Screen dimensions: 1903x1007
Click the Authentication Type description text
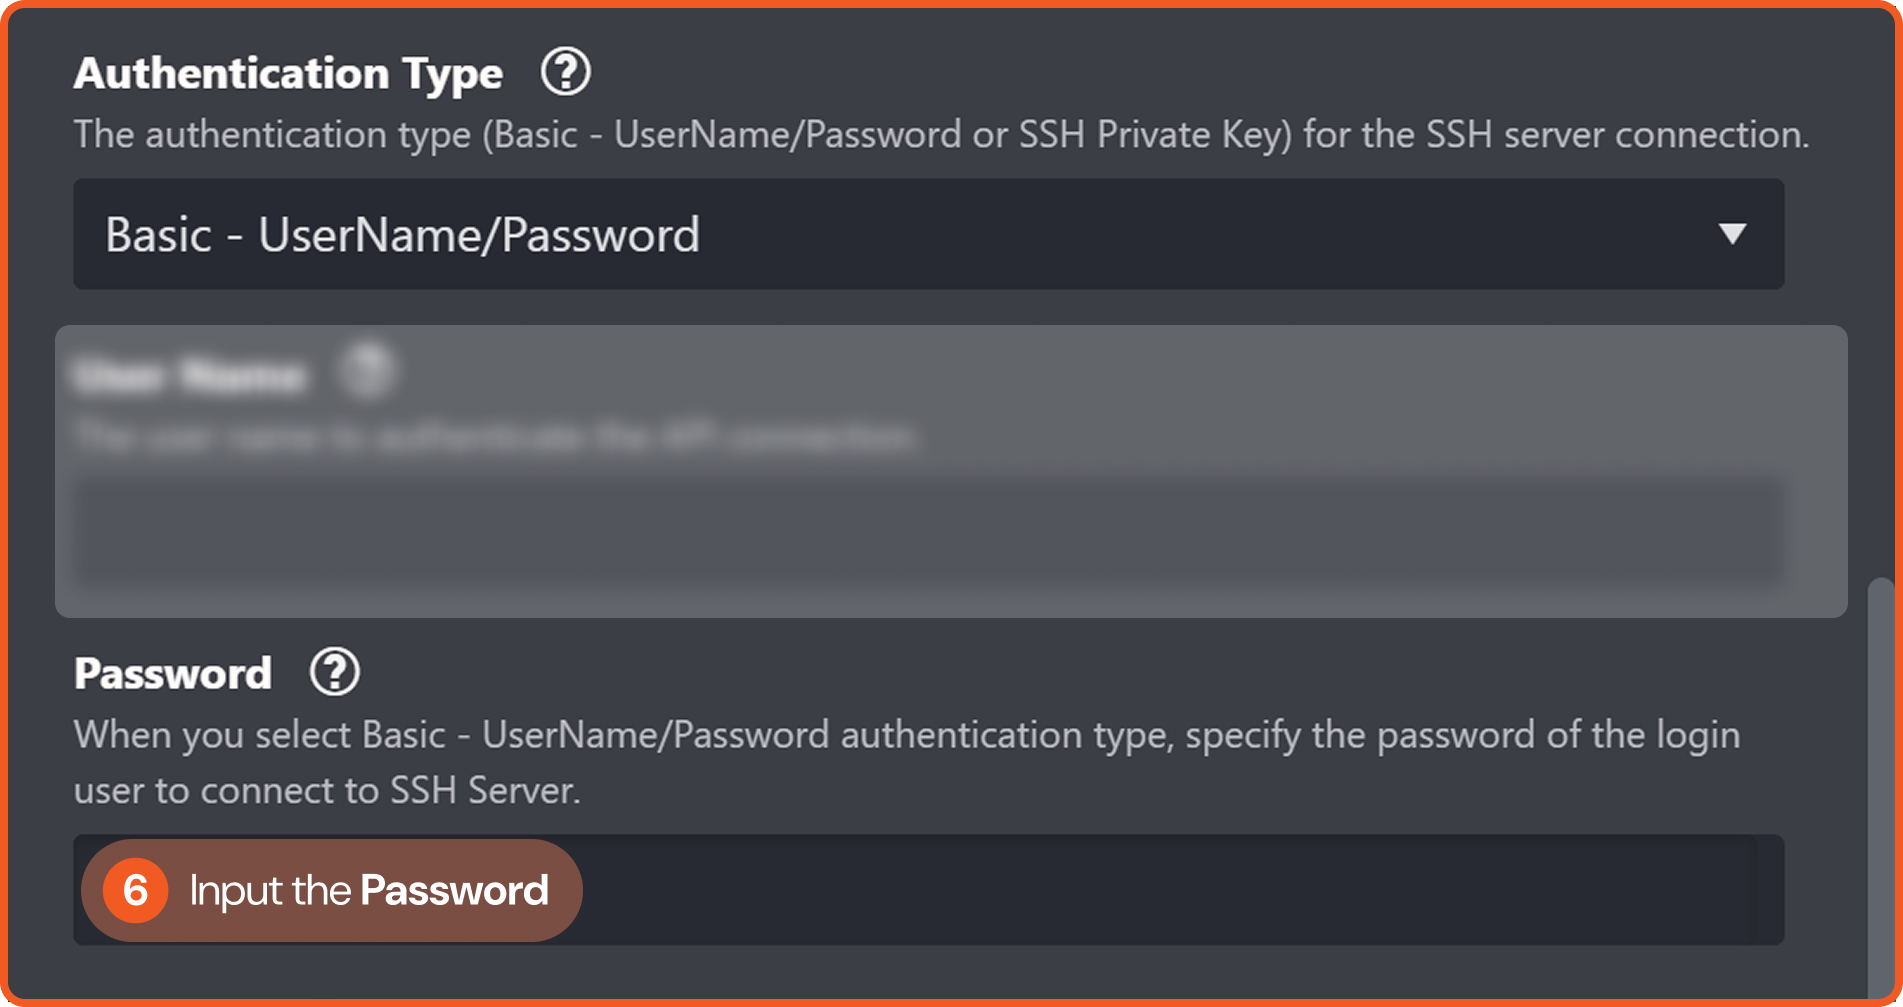940,134
